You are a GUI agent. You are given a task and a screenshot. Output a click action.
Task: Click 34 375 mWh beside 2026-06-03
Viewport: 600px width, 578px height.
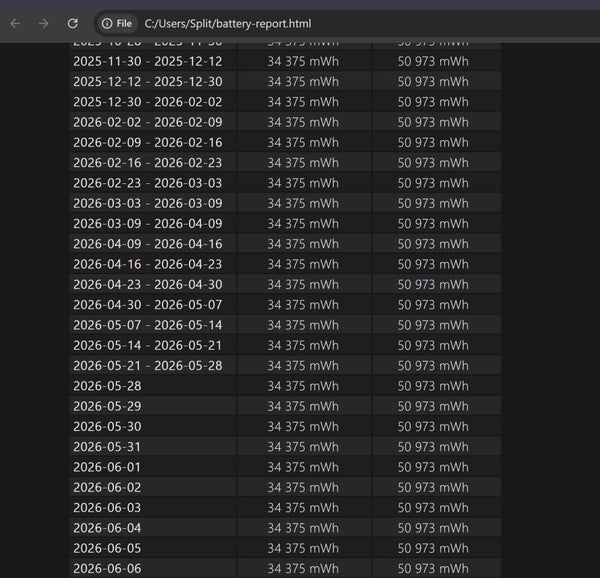coord(303,508)
